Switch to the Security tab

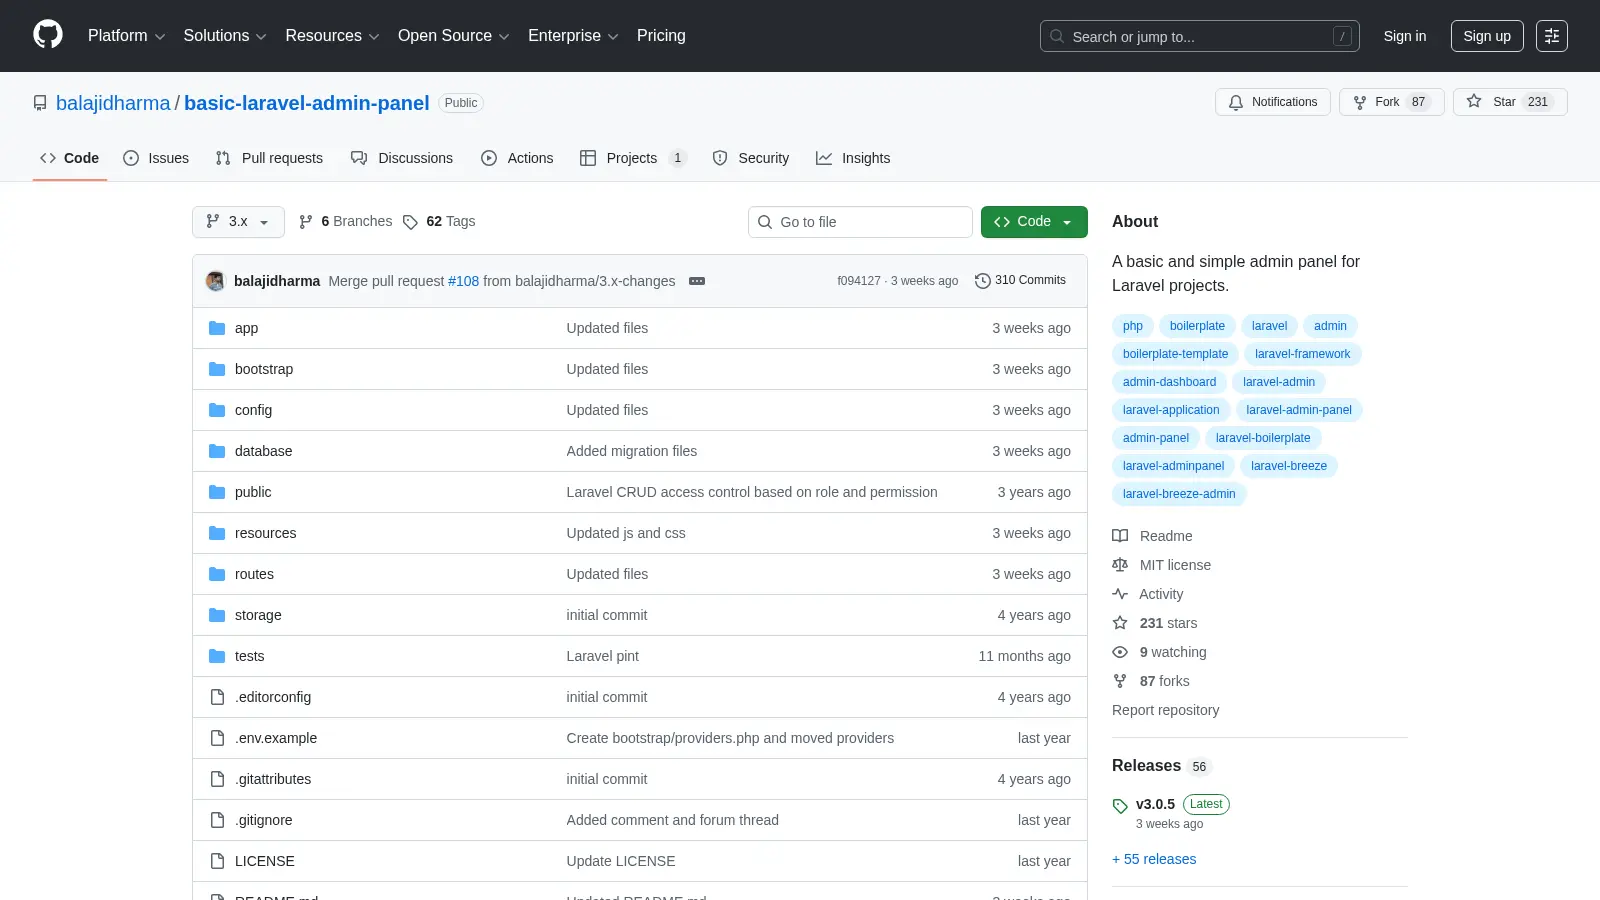click(751, 158)
